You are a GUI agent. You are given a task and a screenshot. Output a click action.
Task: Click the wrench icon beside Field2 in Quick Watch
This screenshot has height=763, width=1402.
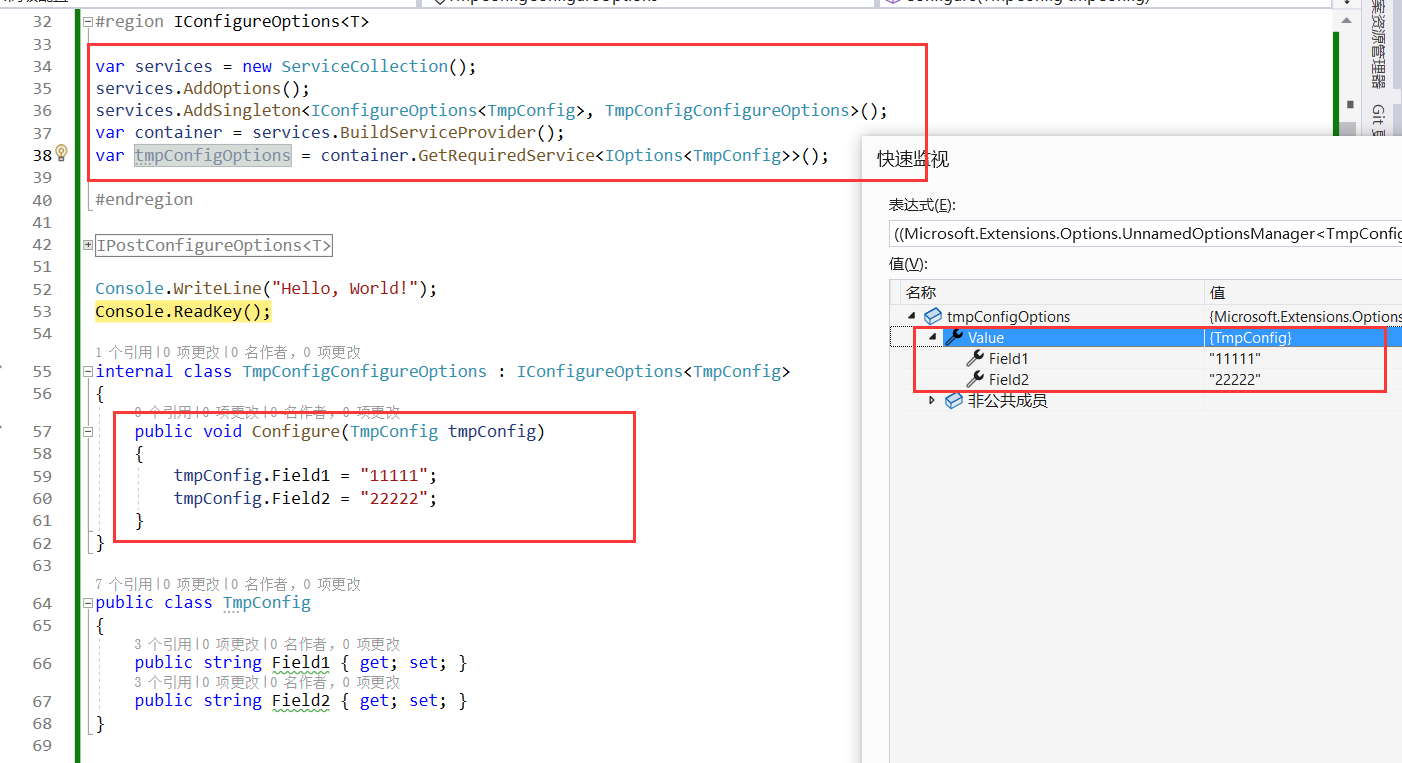(x=975, y=379)
